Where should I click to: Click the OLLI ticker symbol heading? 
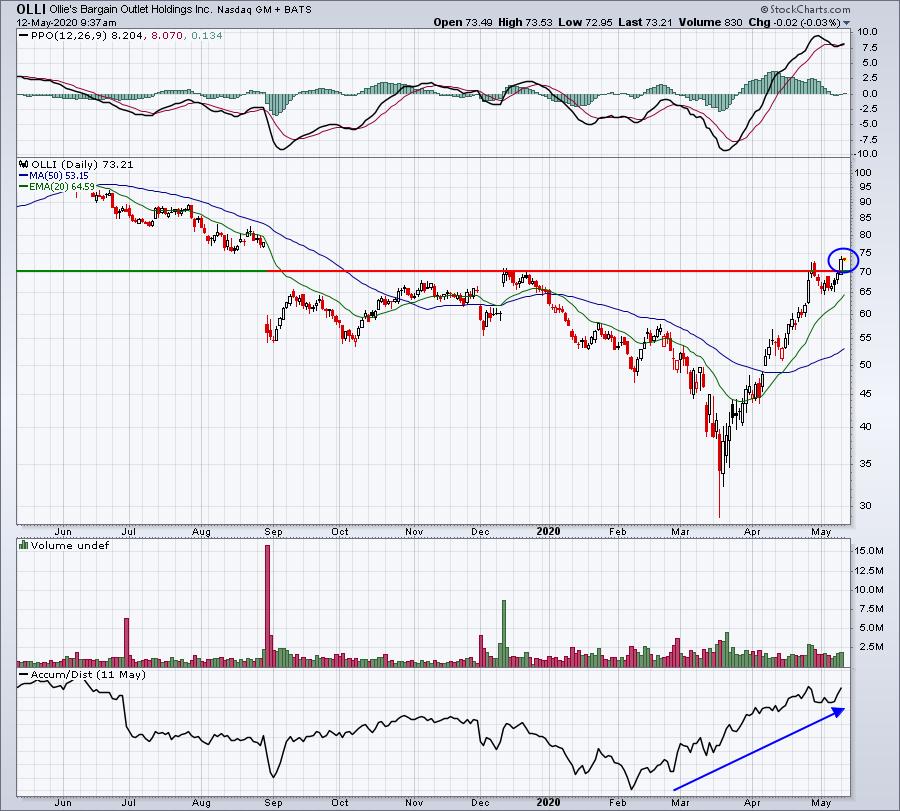pyautogui.click(x=22, y=9)
